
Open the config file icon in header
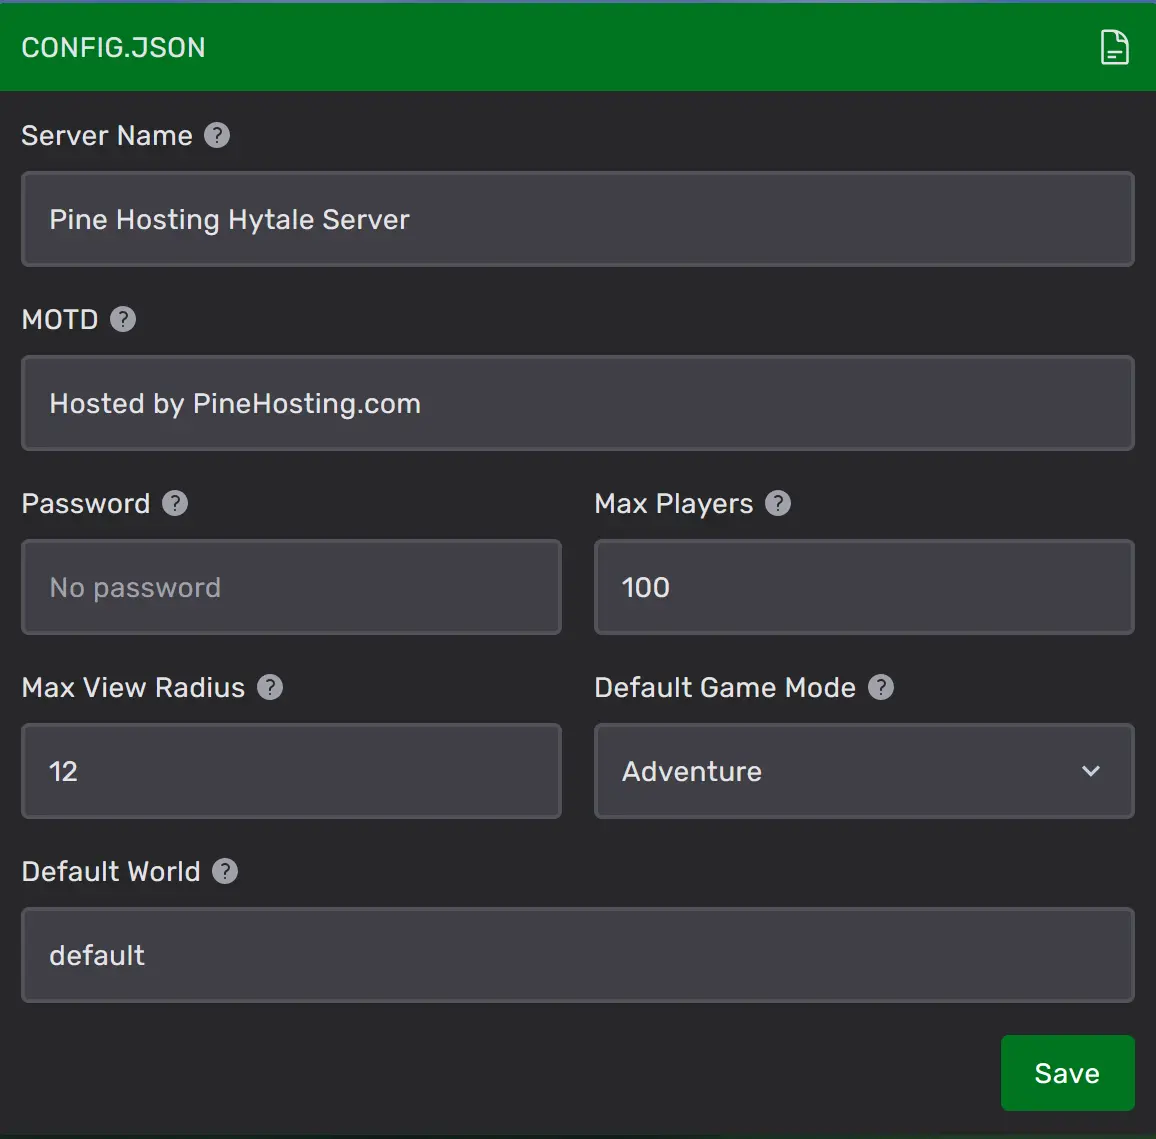pos(1114,47)
